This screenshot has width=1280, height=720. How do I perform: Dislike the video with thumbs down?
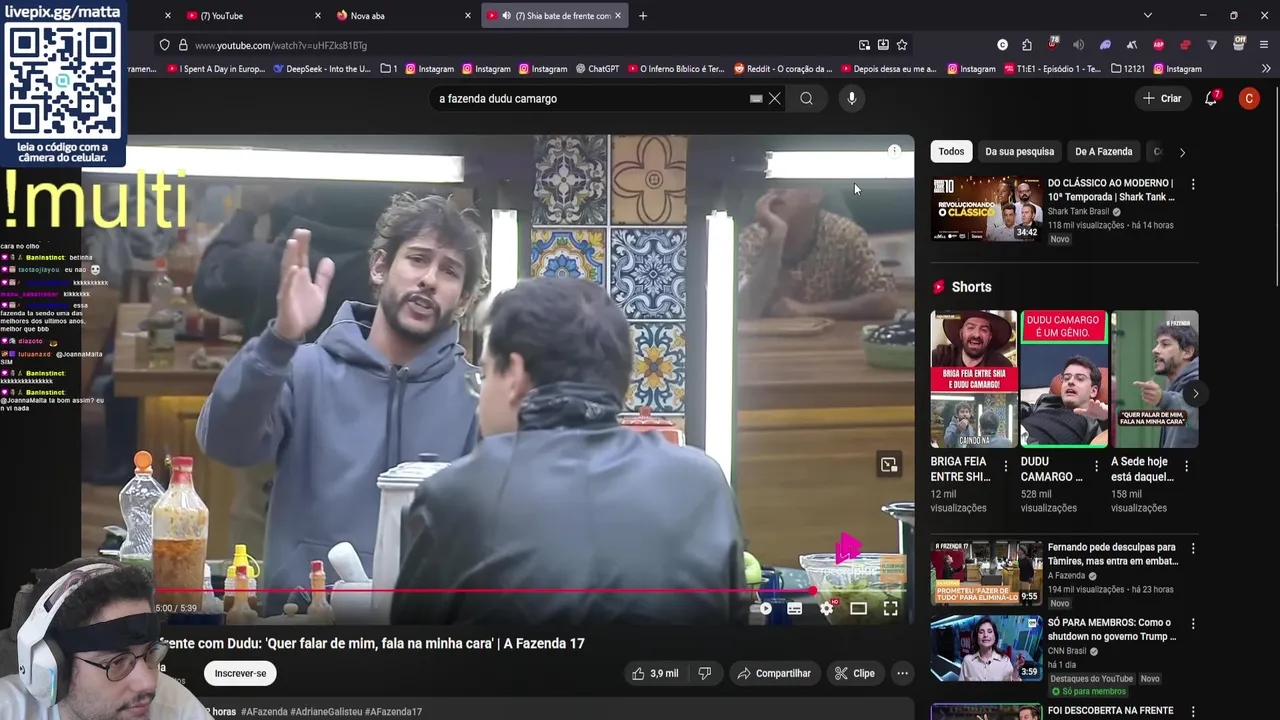[x=705, y=673]
